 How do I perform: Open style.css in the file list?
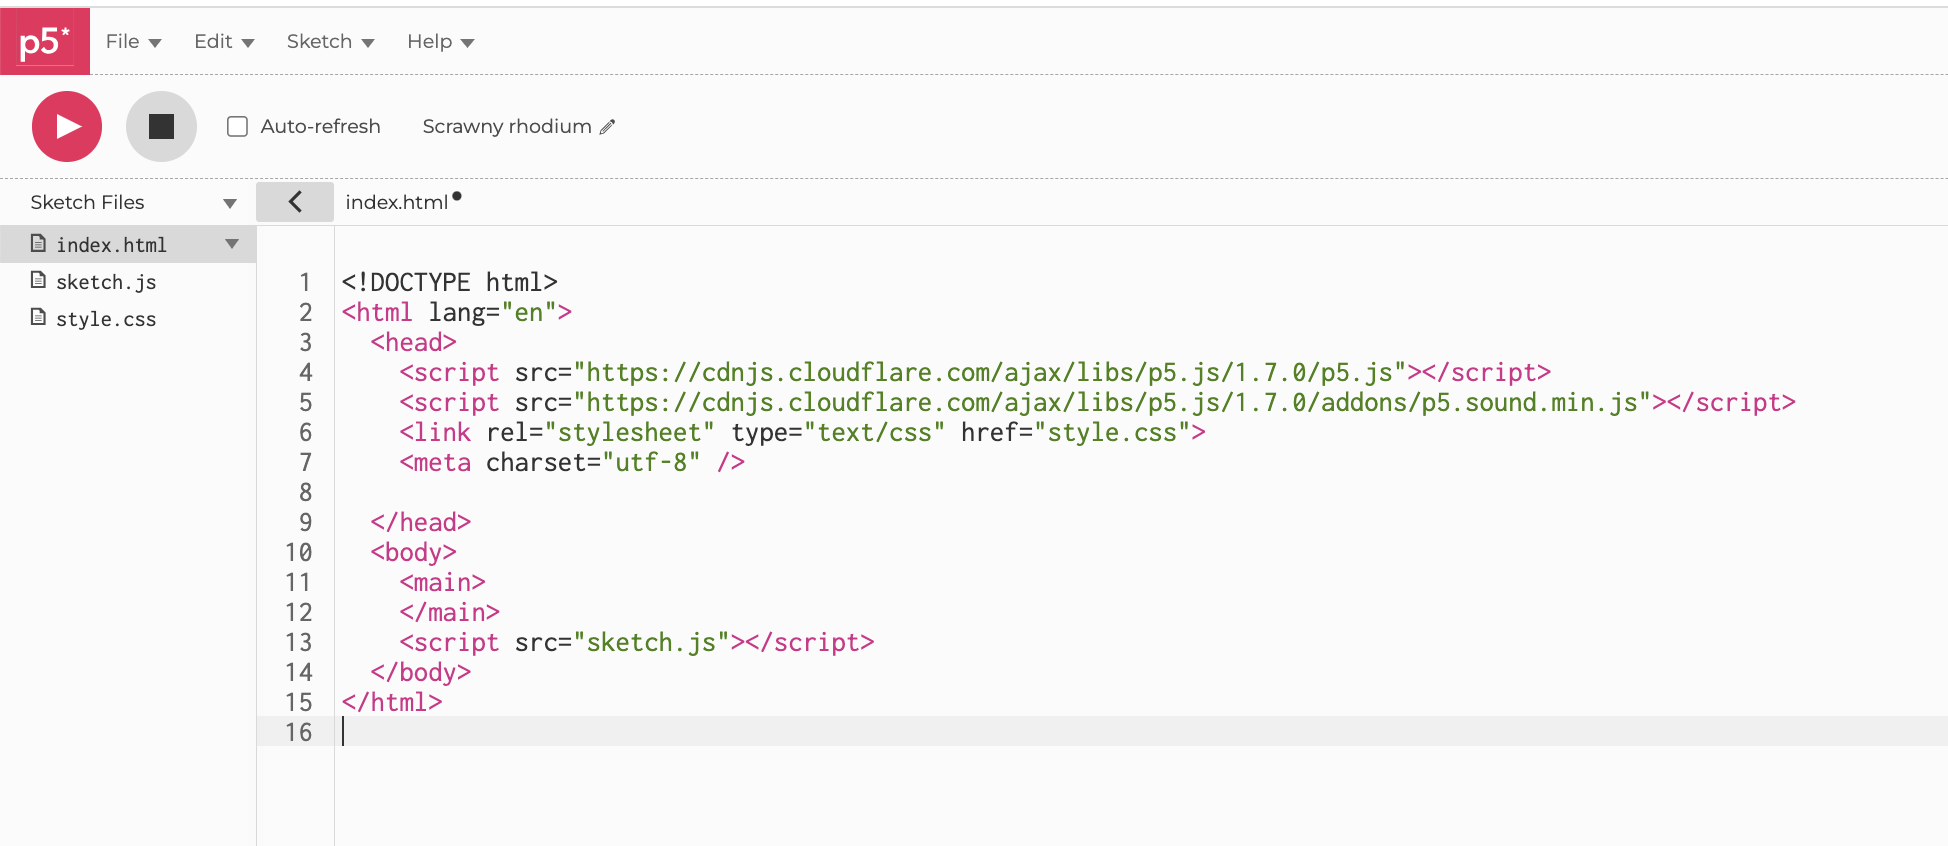106,319
